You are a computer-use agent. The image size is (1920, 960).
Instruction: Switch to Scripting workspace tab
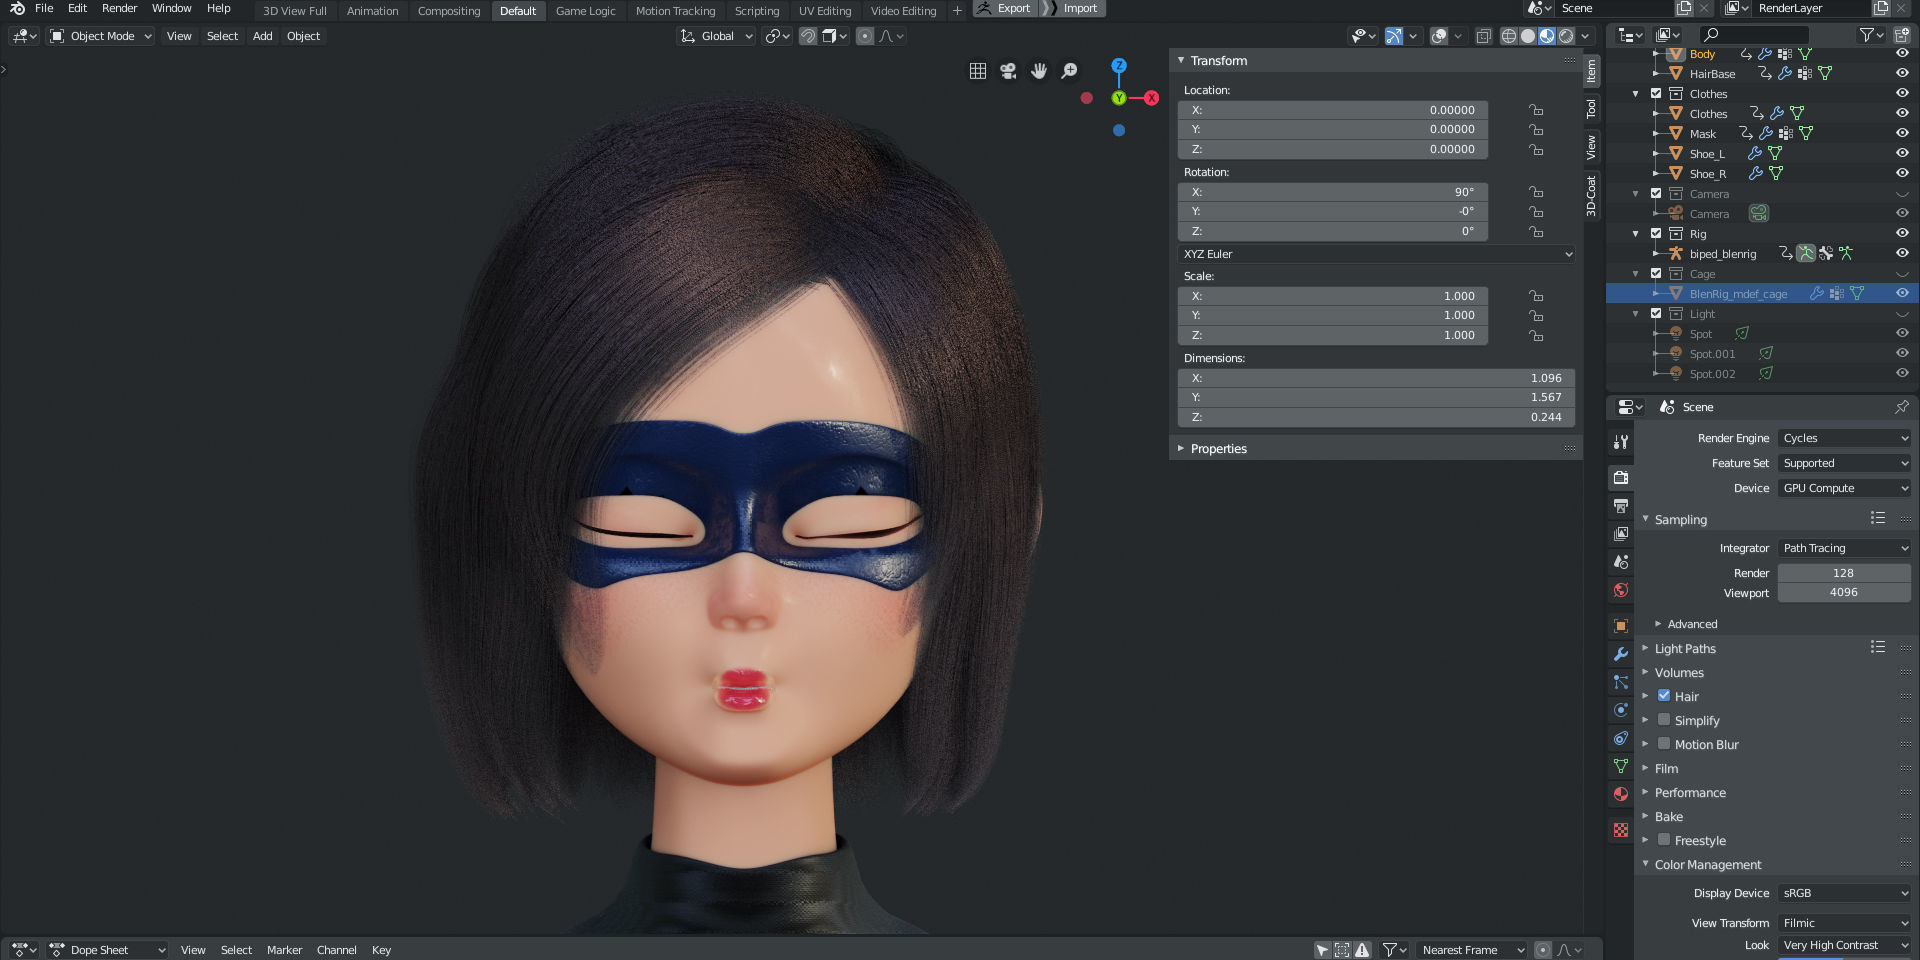tap(757, 11)
